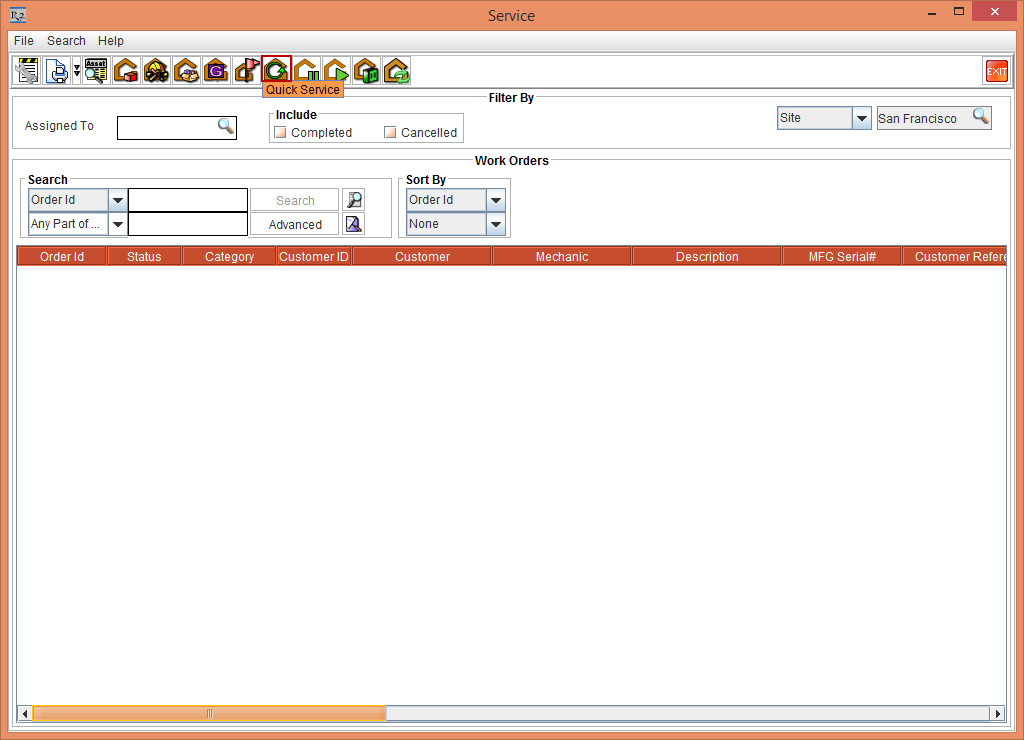Click the Status column header

[x=144, y=257]
